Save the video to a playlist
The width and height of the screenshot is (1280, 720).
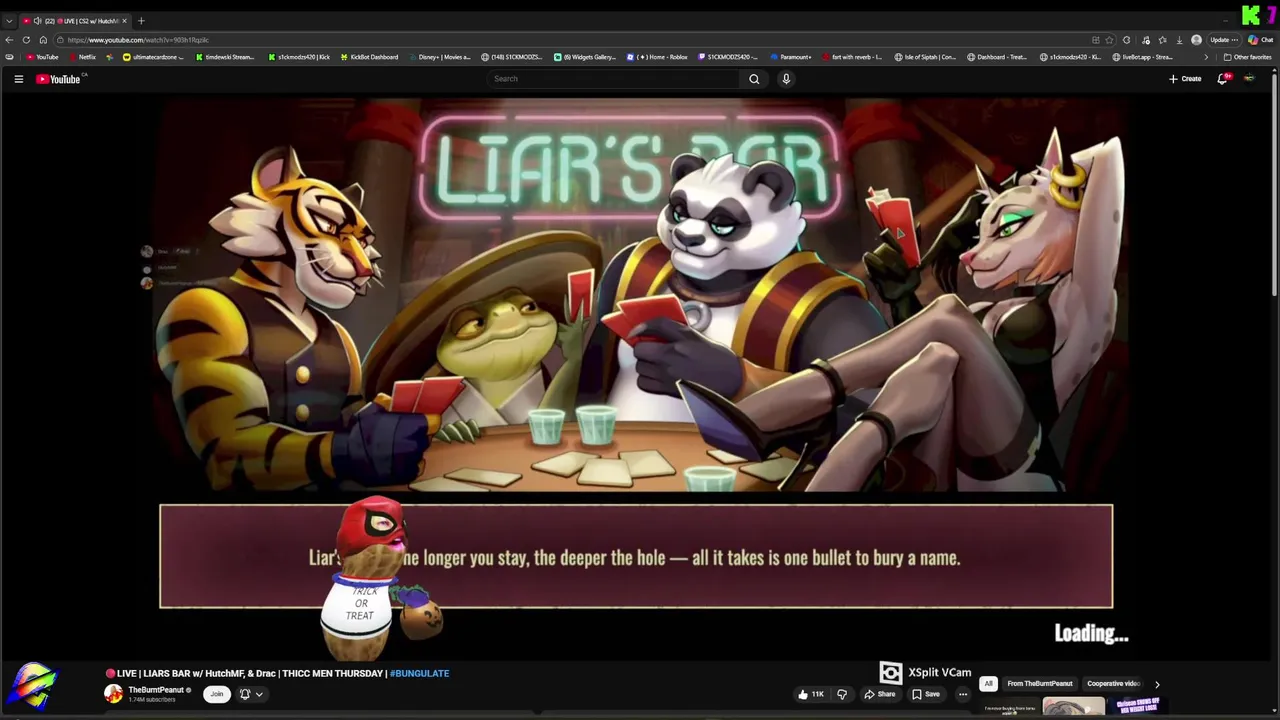[926, 694]
